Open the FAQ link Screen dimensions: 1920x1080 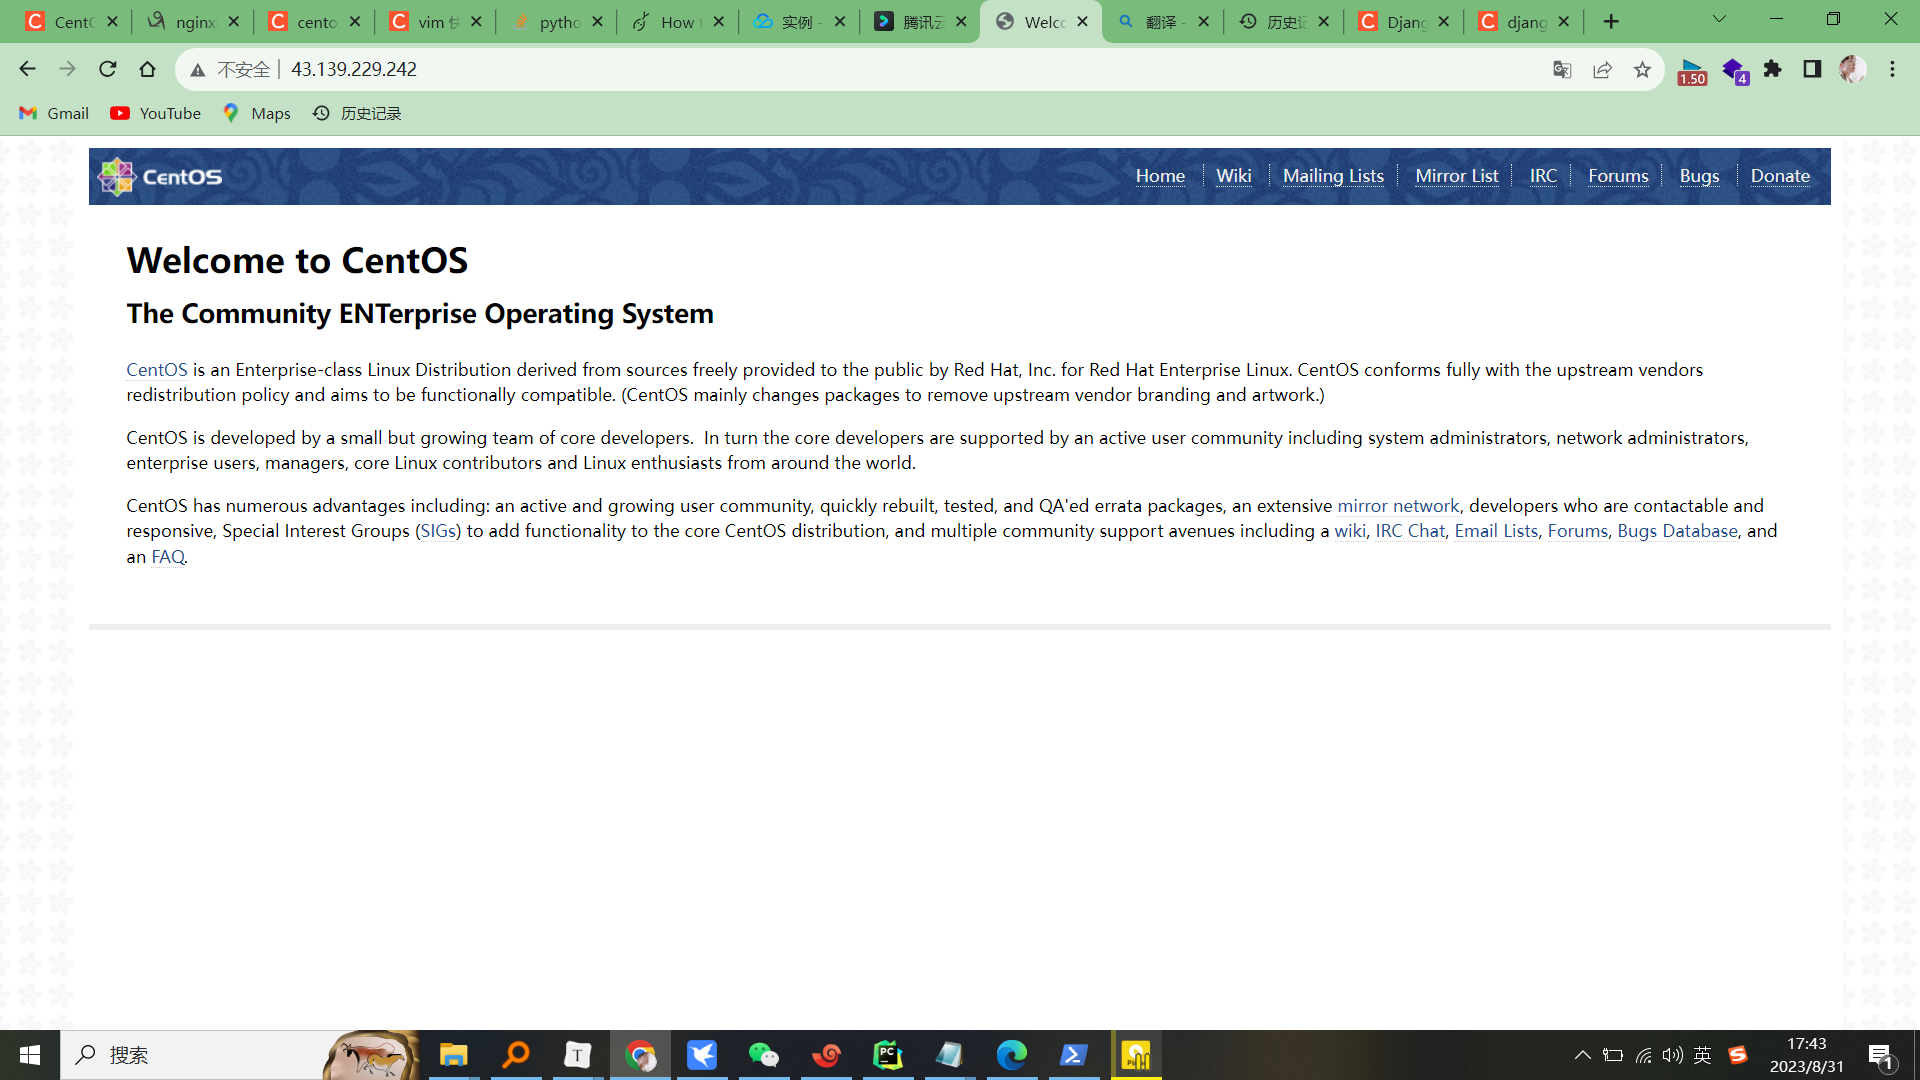coord(168,557)
